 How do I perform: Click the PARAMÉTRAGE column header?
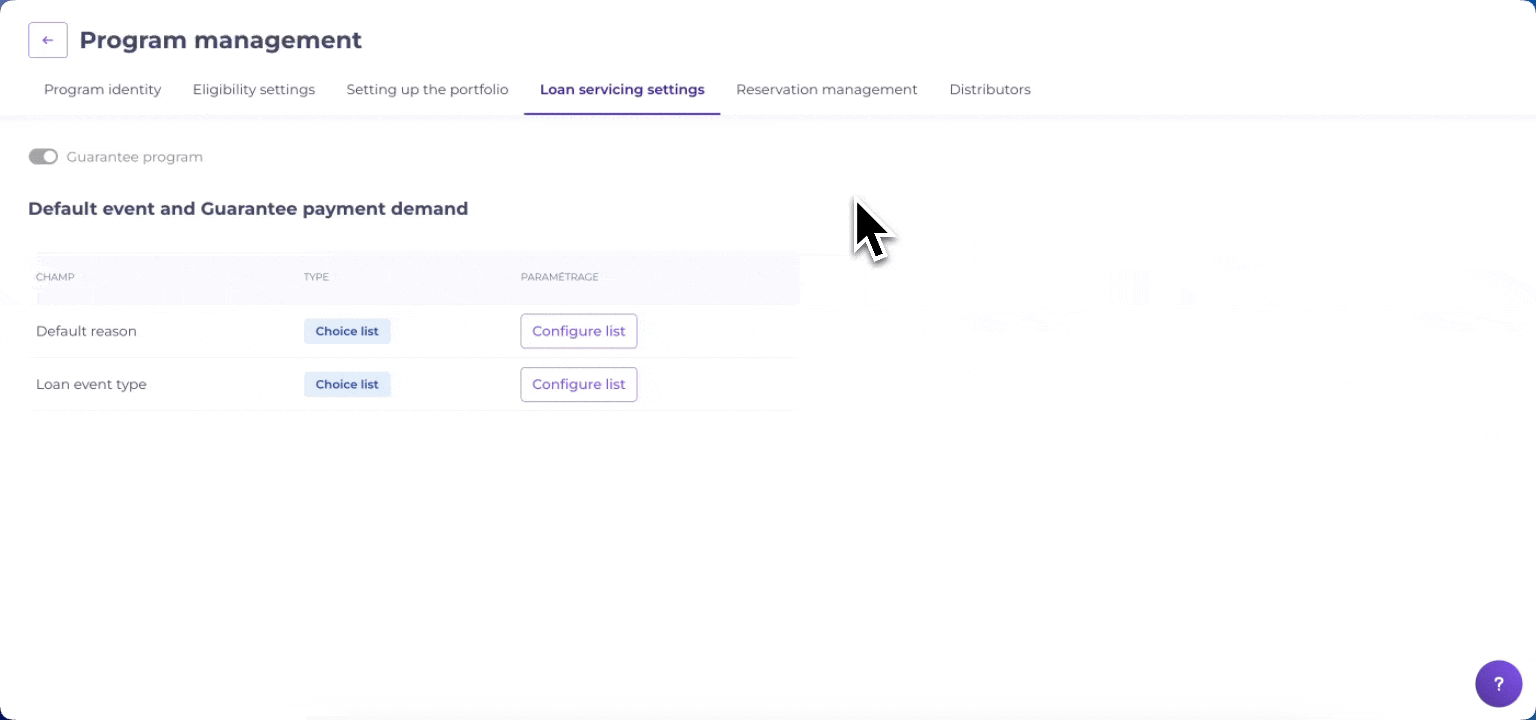(x=559, y=277)
